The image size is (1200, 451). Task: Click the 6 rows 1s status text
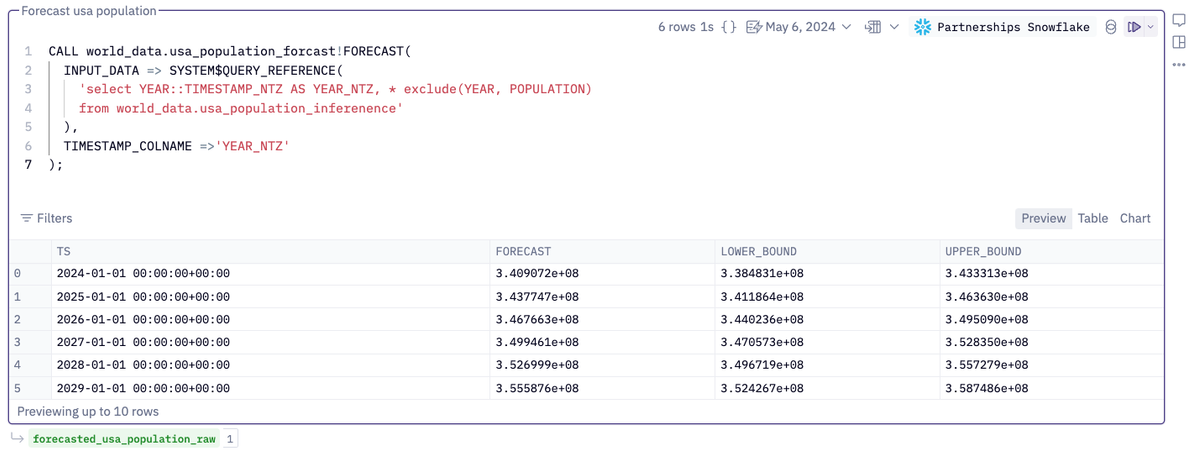tap(686, 27)
